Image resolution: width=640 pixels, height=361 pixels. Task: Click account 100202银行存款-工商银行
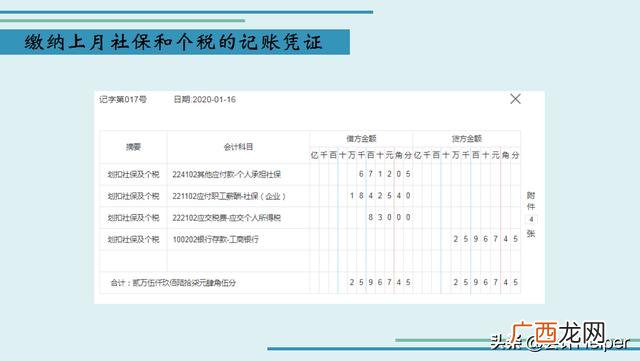coord(216,239)
